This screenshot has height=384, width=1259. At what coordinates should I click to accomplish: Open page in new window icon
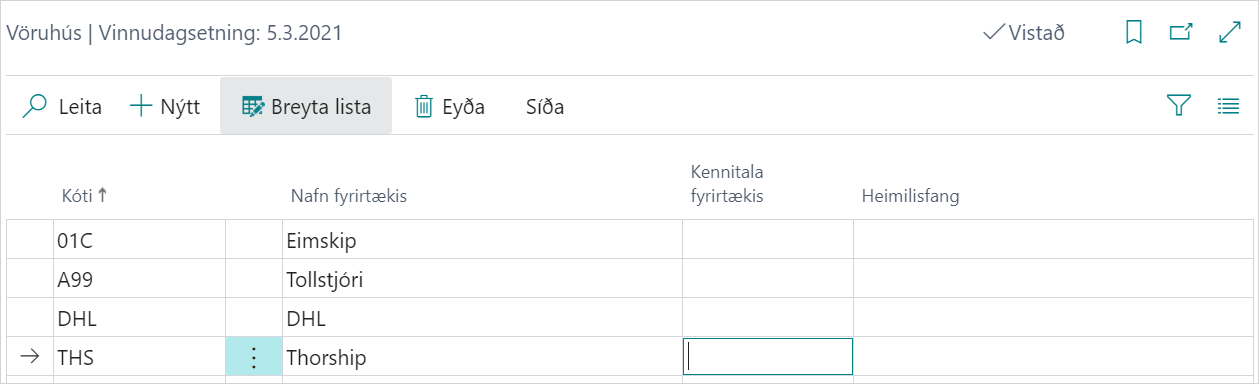coord(1181,33)
